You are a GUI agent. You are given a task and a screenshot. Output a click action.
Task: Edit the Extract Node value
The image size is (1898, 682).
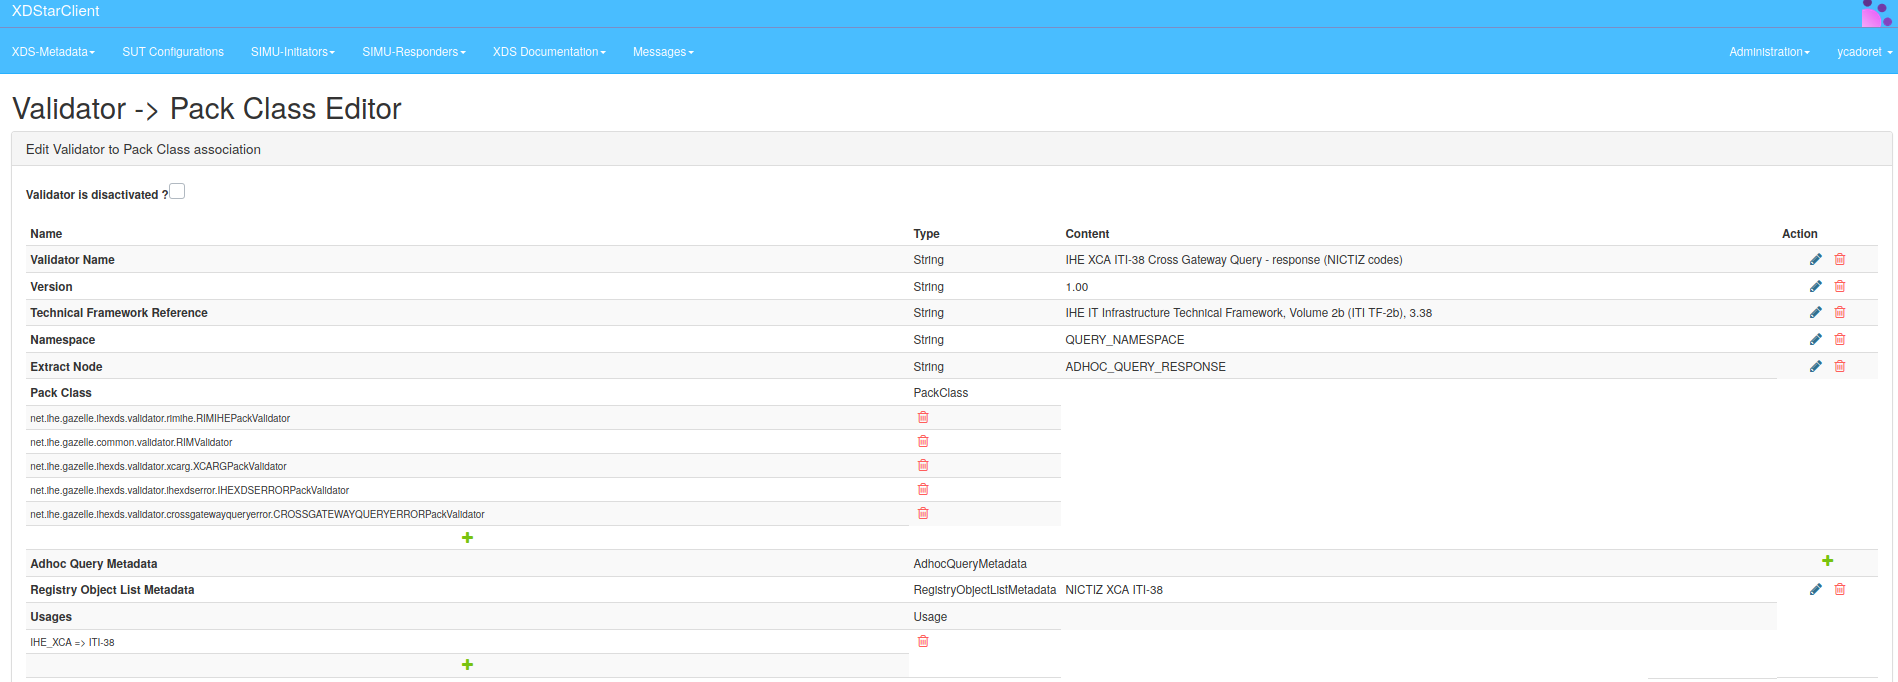click(1815, 367)
